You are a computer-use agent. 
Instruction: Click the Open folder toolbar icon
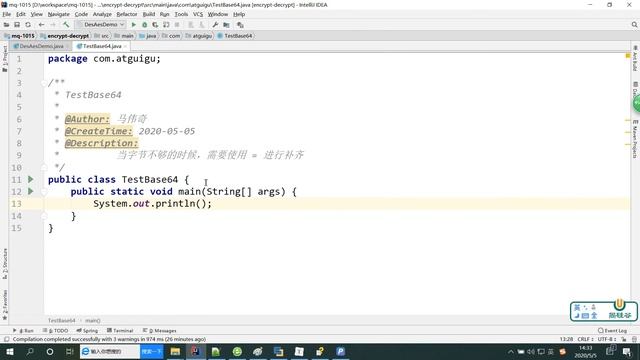(6, 25)
